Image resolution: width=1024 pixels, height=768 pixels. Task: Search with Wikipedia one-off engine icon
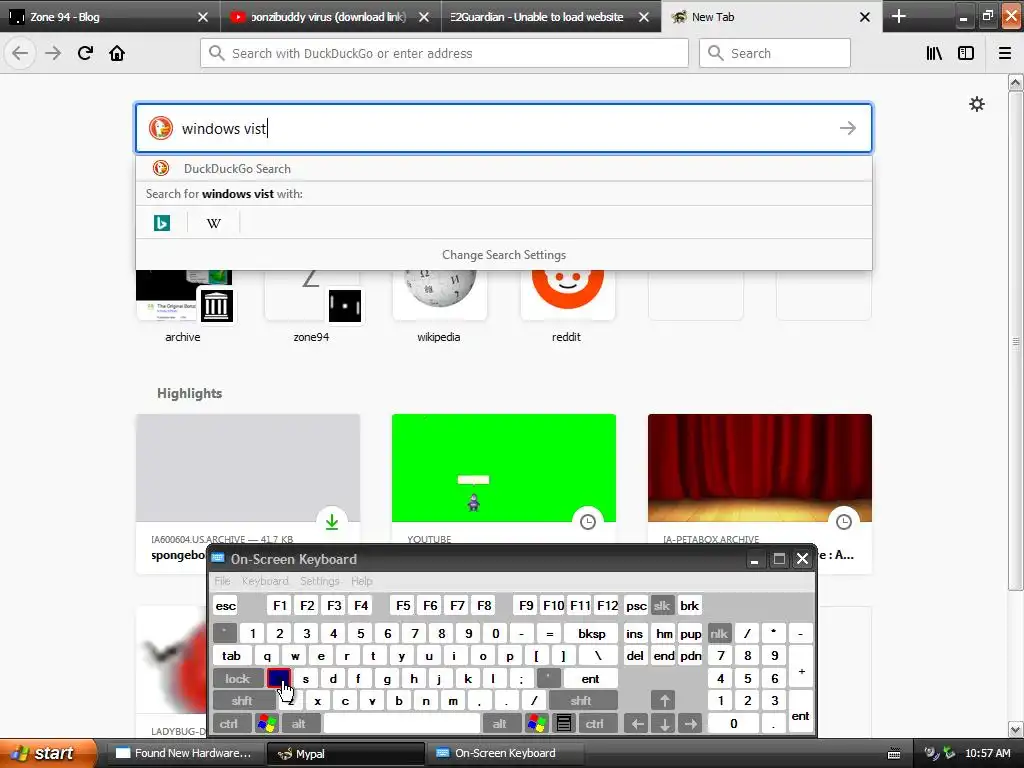(x=214, y=223)
